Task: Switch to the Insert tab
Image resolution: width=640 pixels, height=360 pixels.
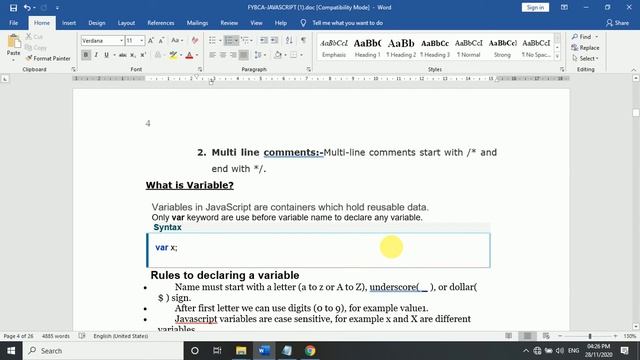Action: [69, 23]
